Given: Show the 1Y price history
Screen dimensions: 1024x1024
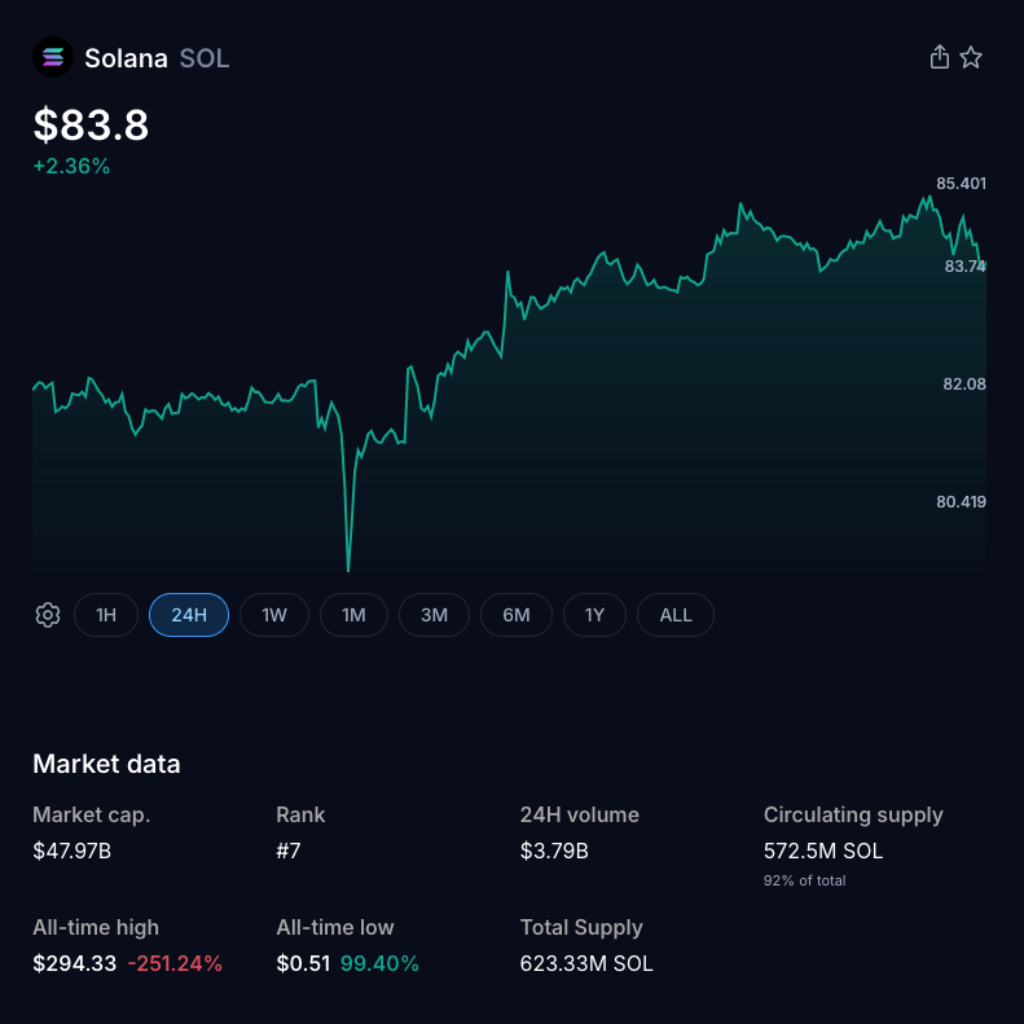Looking at the screenshot, I should click(x=595, y=615).
